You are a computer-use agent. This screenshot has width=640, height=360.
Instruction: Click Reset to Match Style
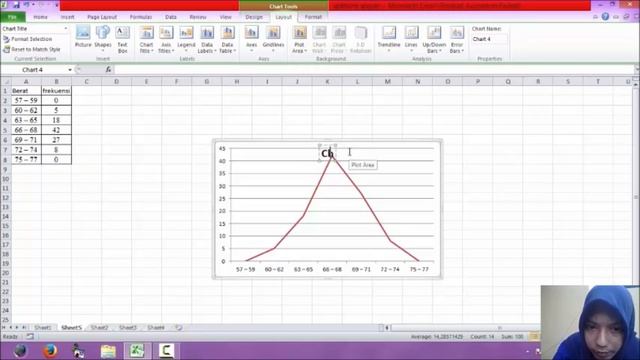pos(32,49)
